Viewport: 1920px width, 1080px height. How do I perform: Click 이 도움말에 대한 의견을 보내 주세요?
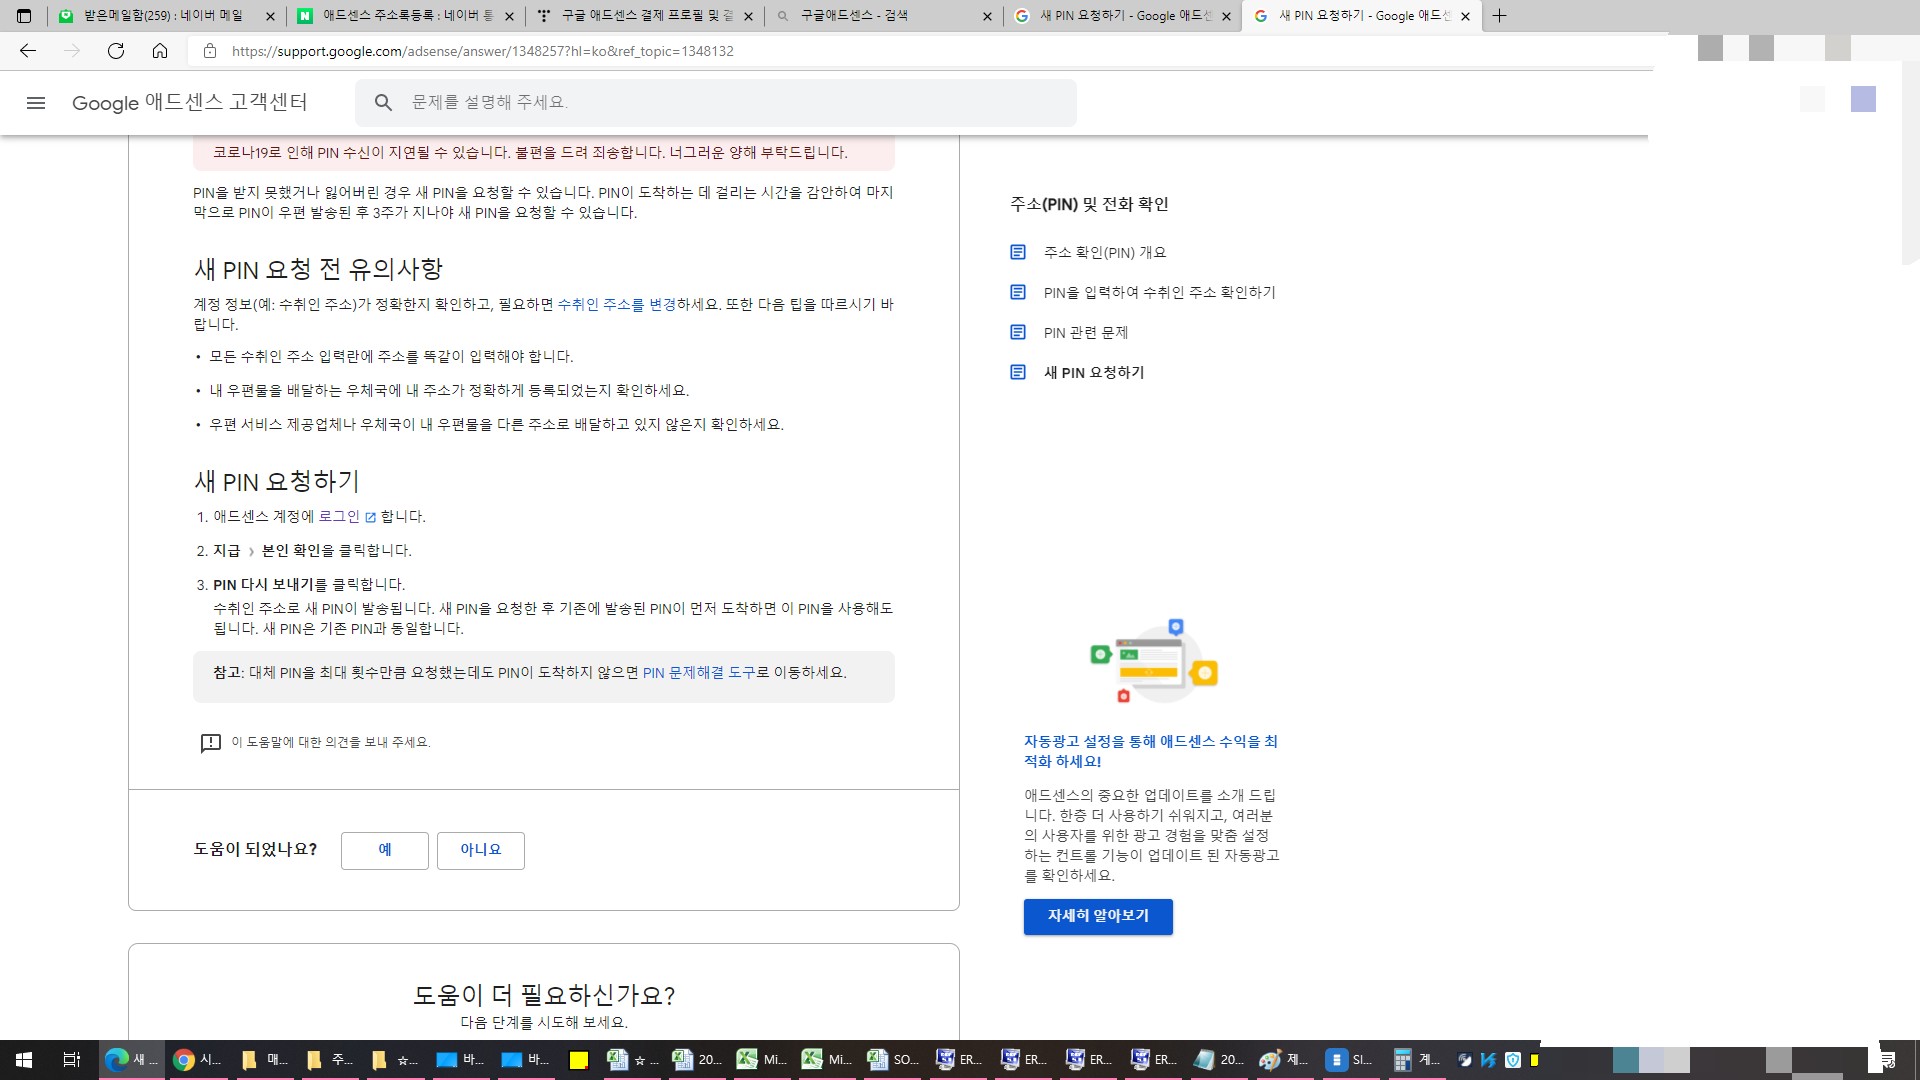[x=331, y=742]
